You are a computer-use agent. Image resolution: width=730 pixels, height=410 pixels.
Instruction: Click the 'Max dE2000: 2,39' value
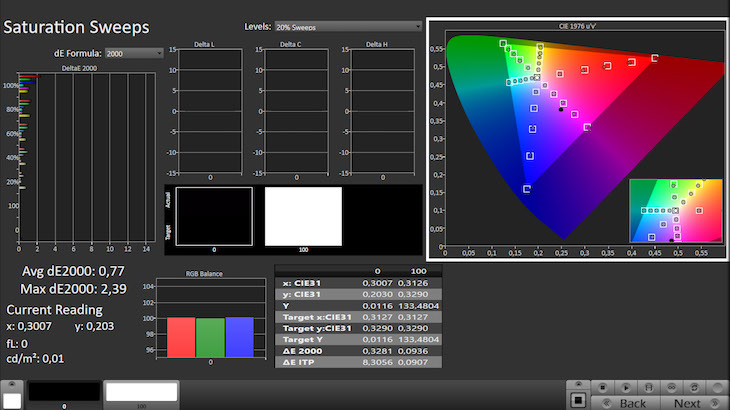pyautogui.click(x=73, y=289)
